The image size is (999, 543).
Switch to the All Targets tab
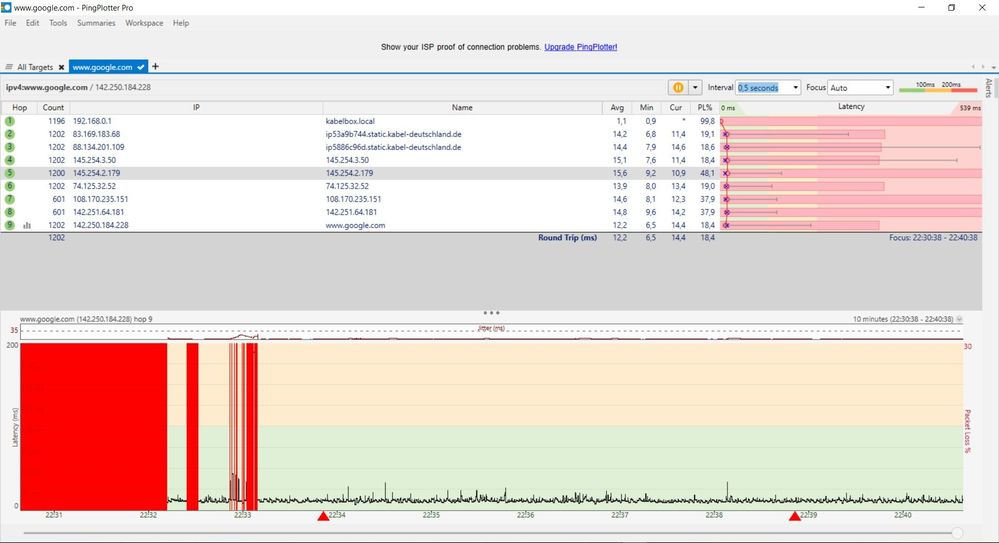[32, 67]
